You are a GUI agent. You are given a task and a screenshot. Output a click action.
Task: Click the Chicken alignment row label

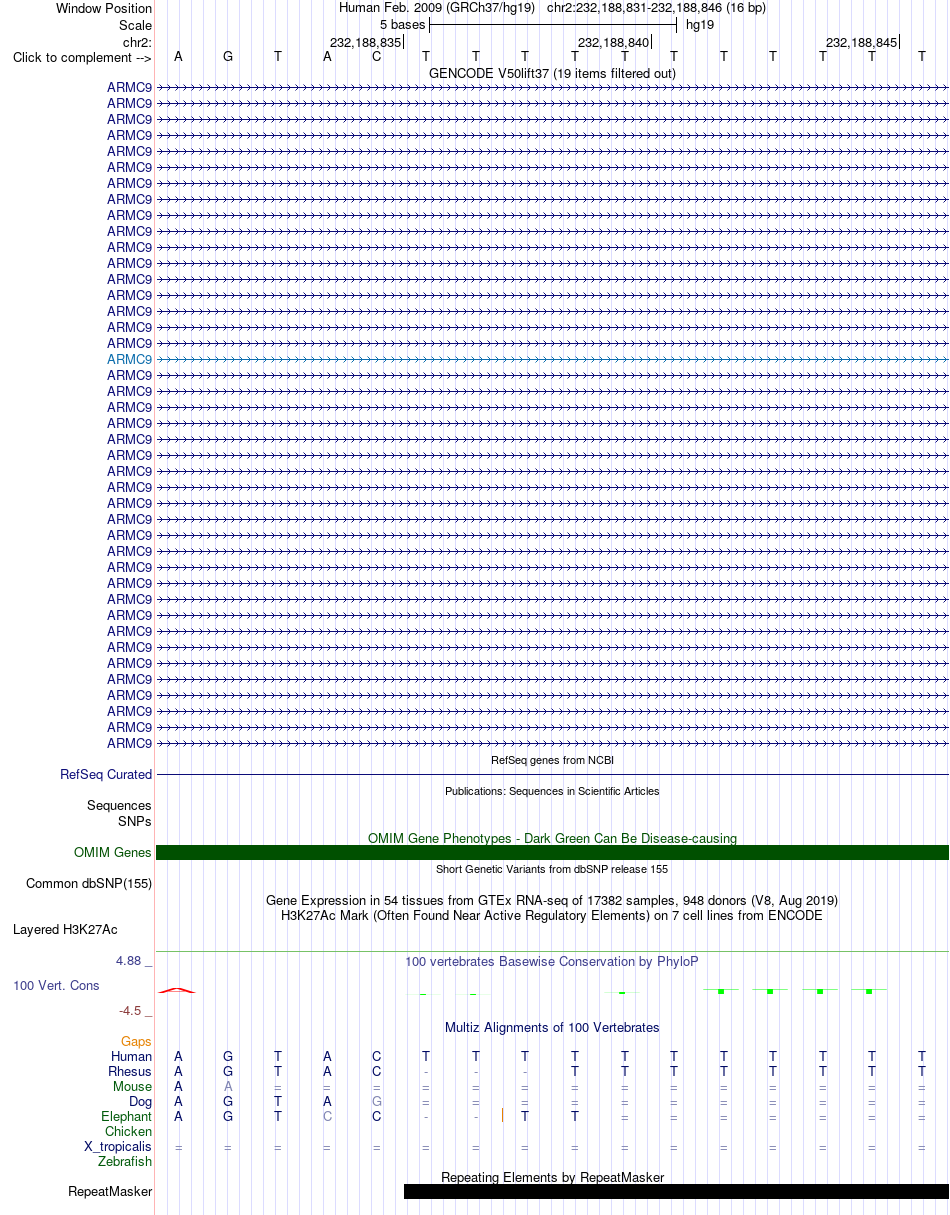[x=128, y=1131]
